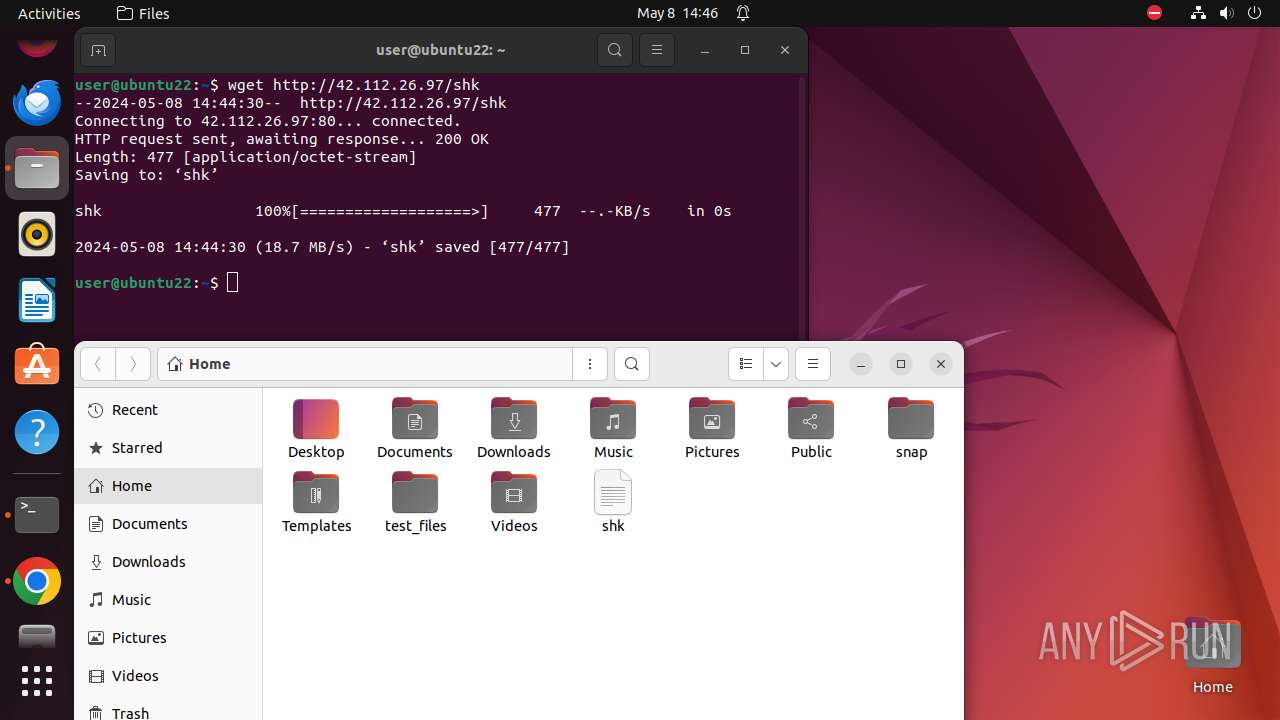
Task: Select Starred in the Files sidebar
Action: [168, 448]
